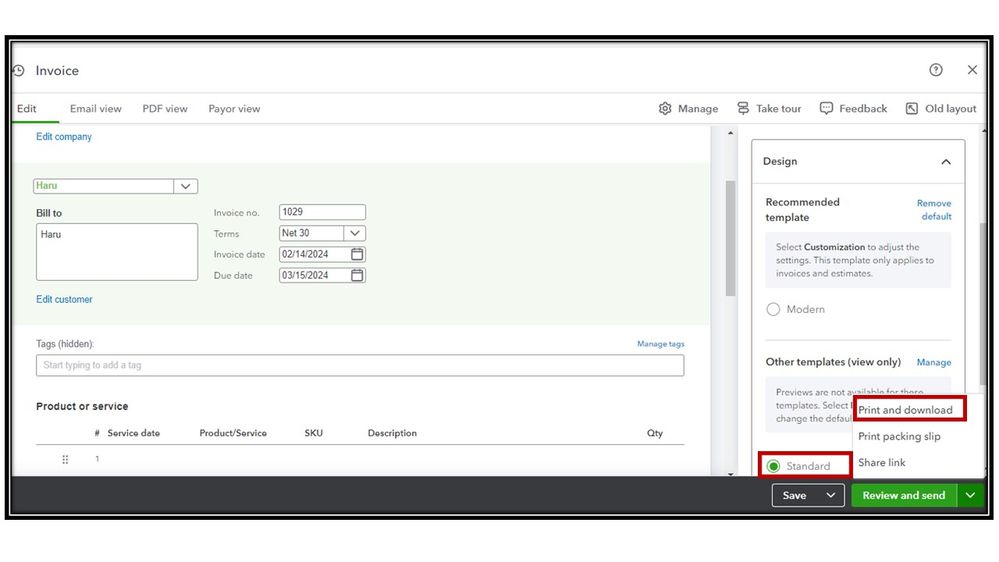
Task: Click the Haru customer name field
Action: (103, 186)
